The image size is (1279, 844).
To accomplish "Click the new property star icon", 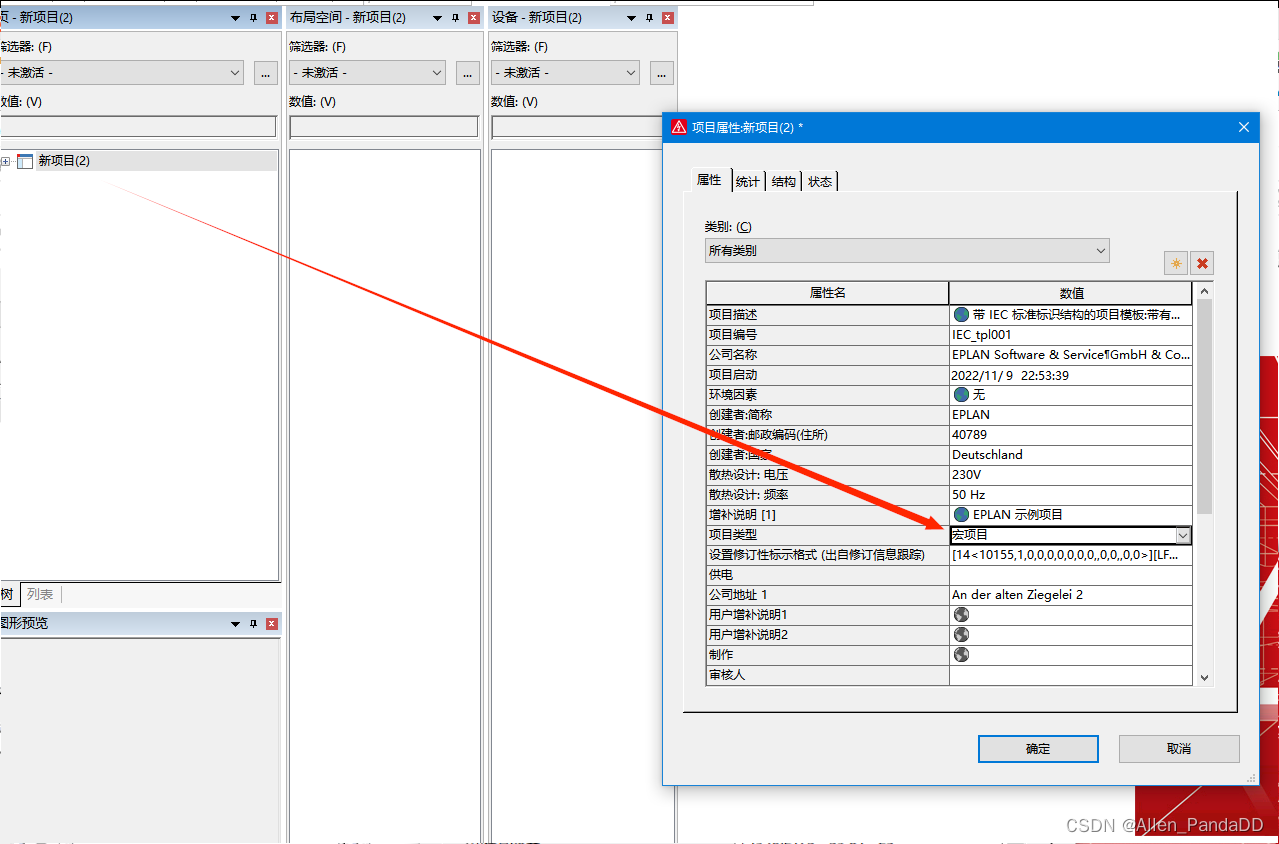I will point(1176,263).
